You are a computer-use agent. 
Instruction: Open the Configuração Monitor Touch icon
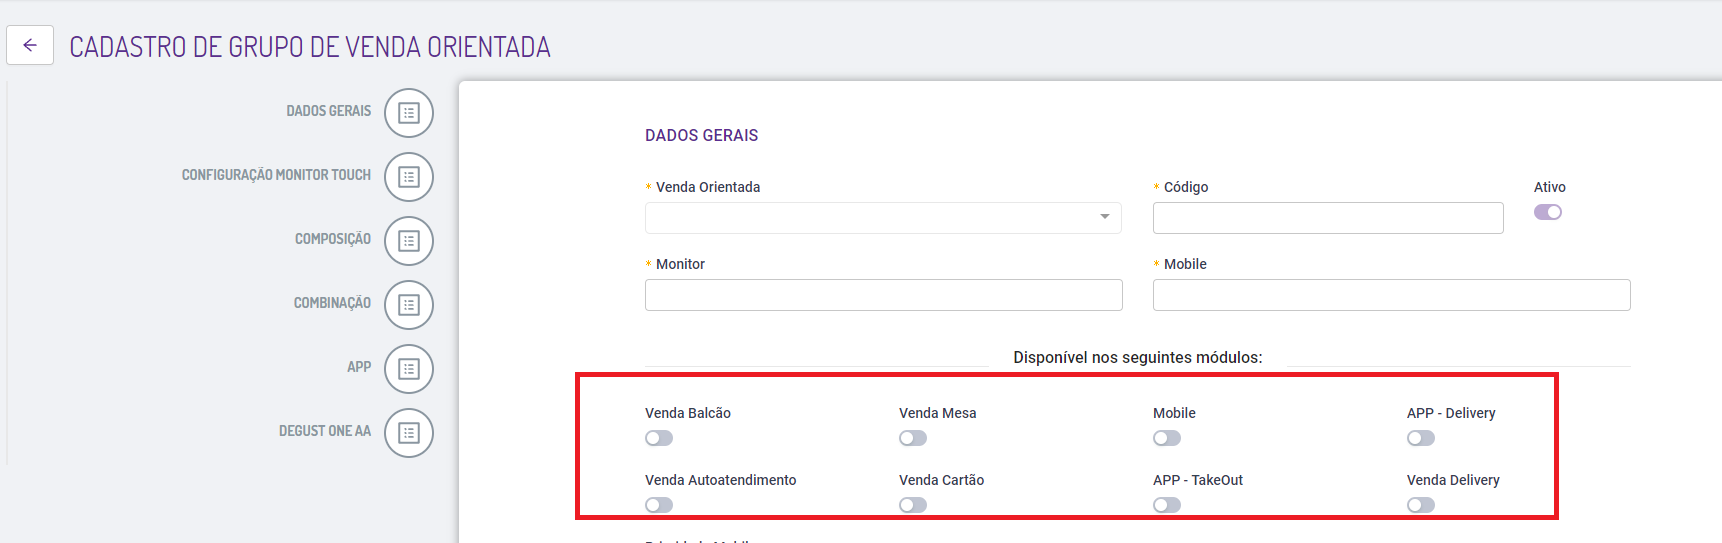pos(409,177)
